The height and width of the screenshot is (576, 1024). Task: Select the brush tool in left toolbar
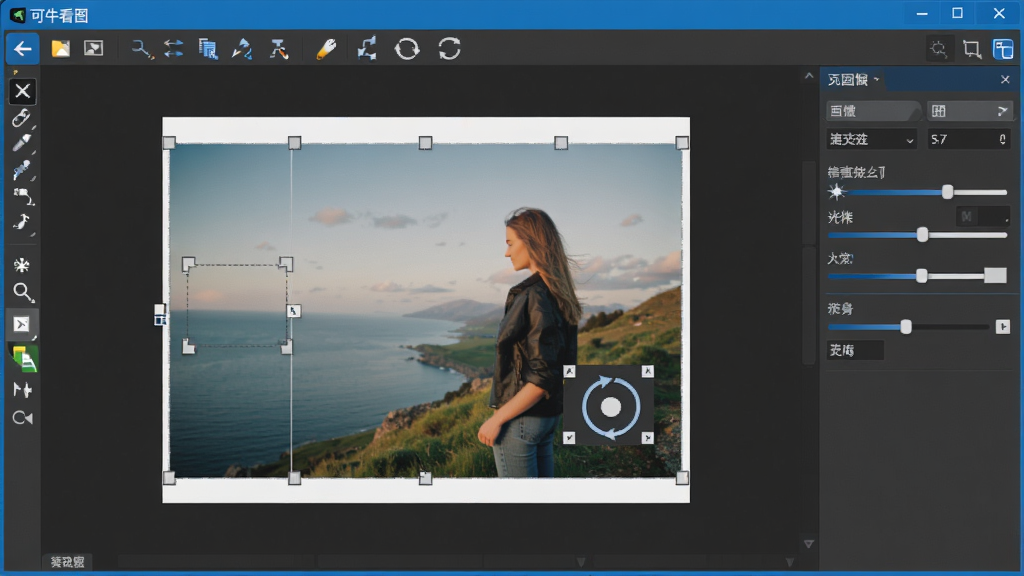point(22,143)
